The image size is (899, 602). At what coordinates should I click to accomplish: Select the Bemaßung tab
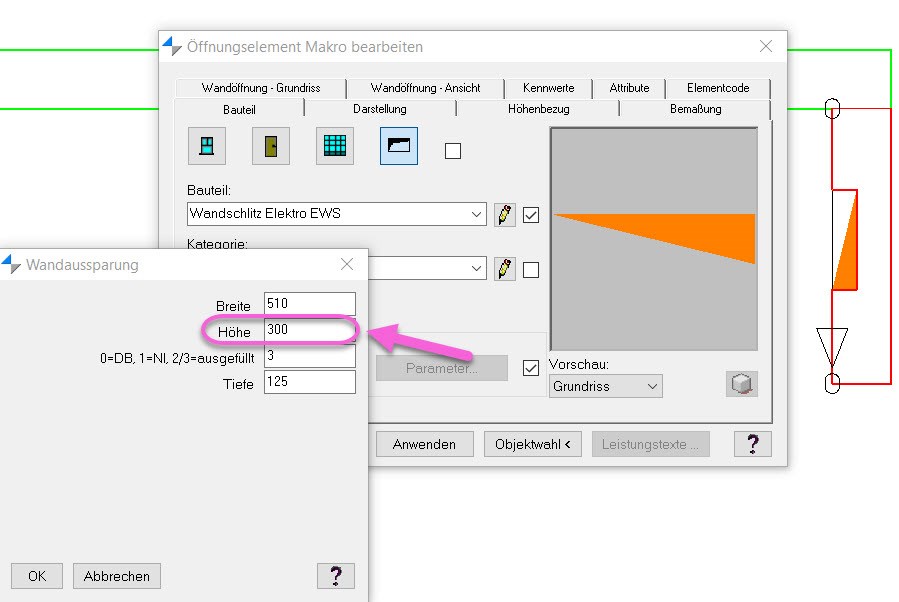pos(695,109)
